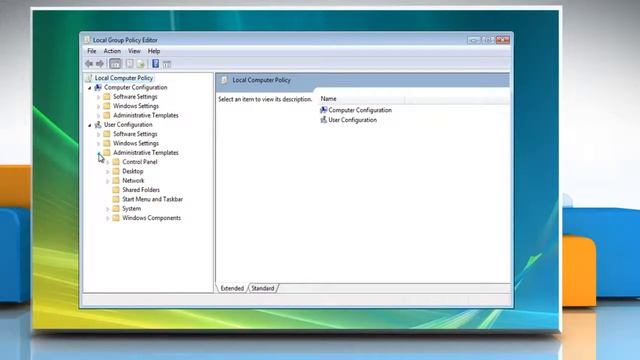Click the Properties toolbar icon
Screen dimensions: 640x360
pyautogui.click(x=129, y=64)
